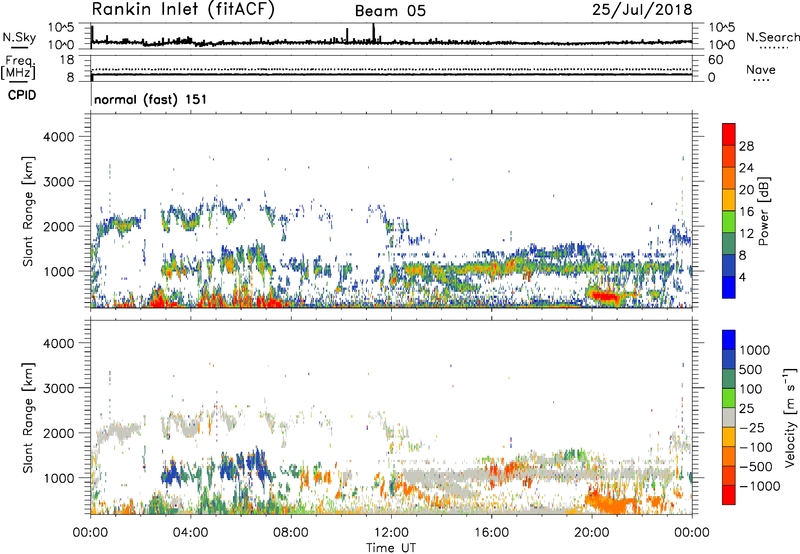Click the "24" power colorbar label
The height and width of the screenshot is (554, 800).
click(746, 168)
